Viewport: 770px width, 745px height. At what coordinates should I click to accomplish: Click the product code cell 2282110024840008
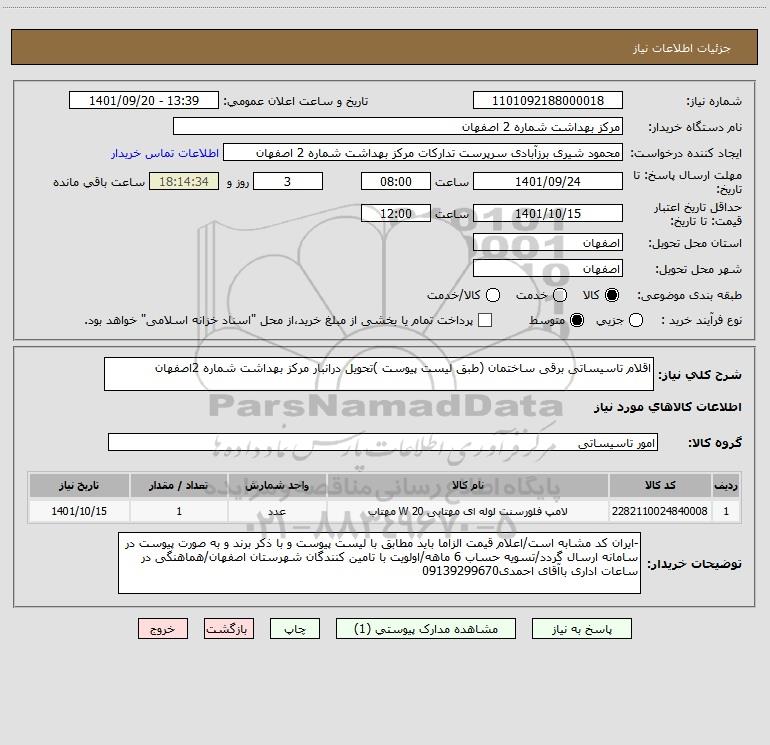click(x=660, y=511)
